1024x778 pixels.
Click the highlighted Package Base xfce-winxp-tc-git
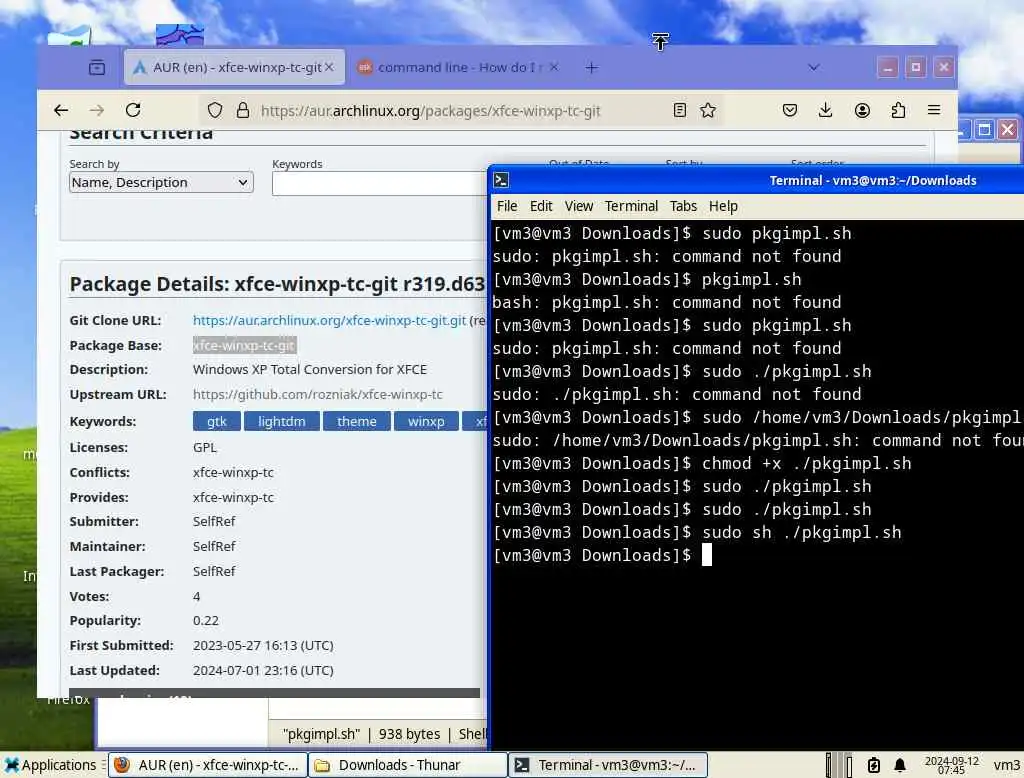pyautogui.click(x=244, y=345)
